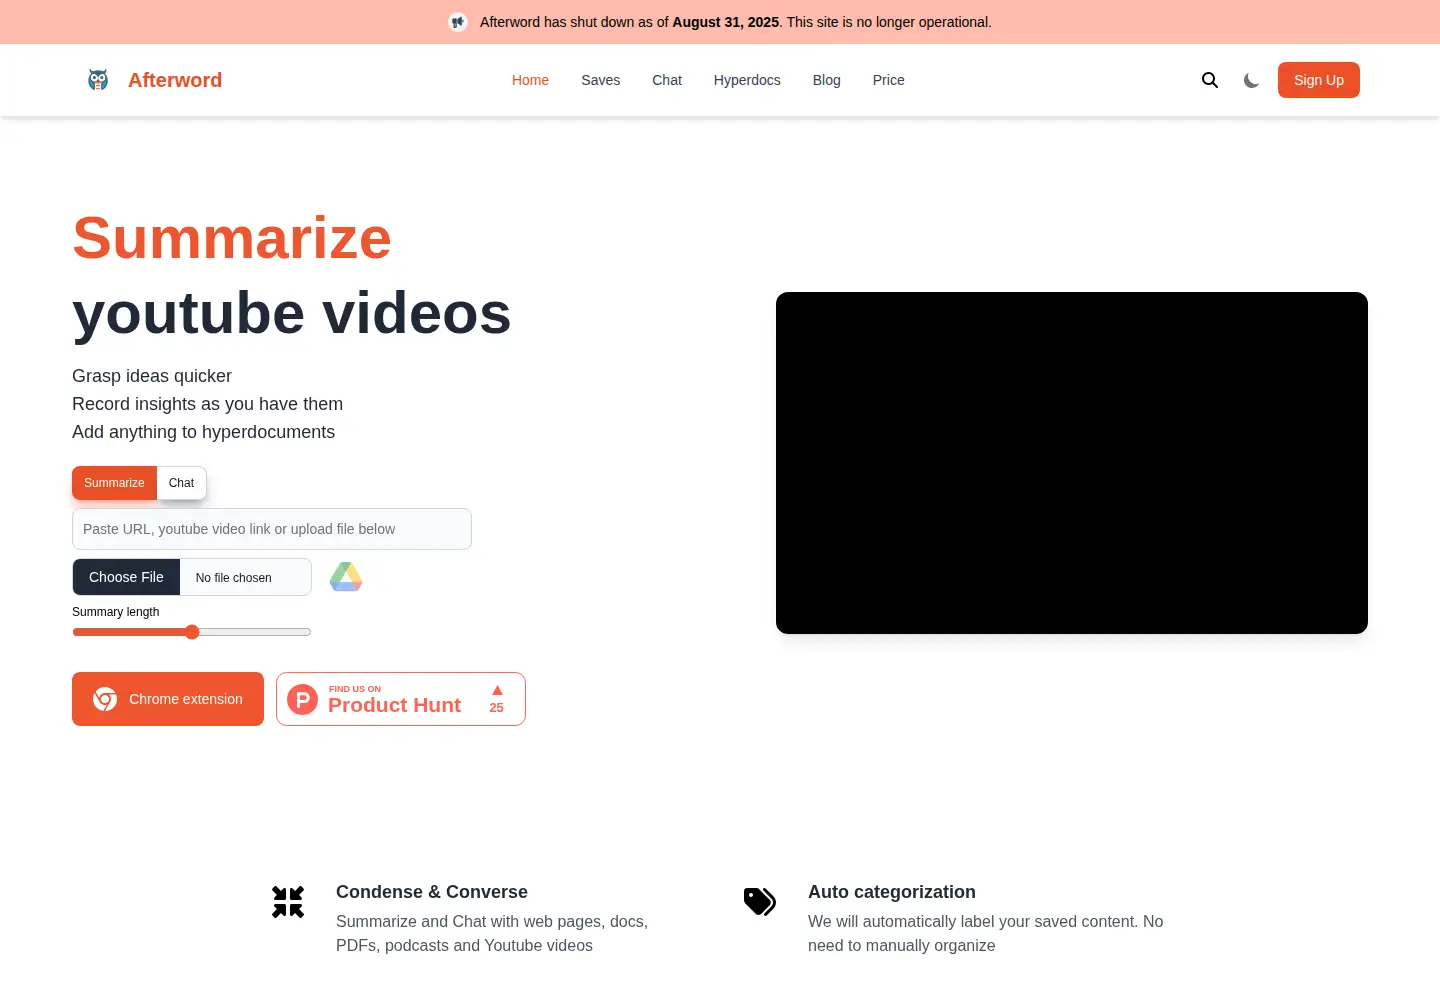Click the megaphone icon in shutdown banner
The image size is (1440, 1000).
pos(458,22)
